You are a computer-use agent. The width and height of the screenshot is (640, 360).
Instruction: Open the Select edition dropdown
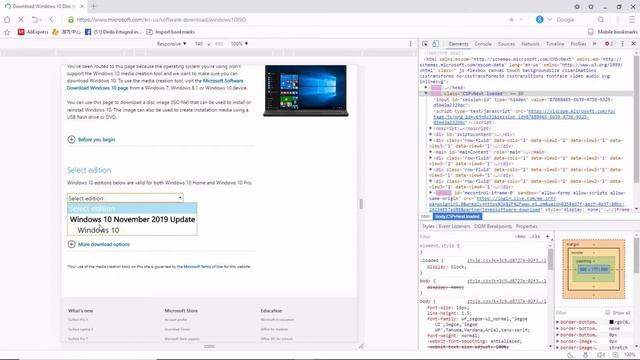point(125,198)
